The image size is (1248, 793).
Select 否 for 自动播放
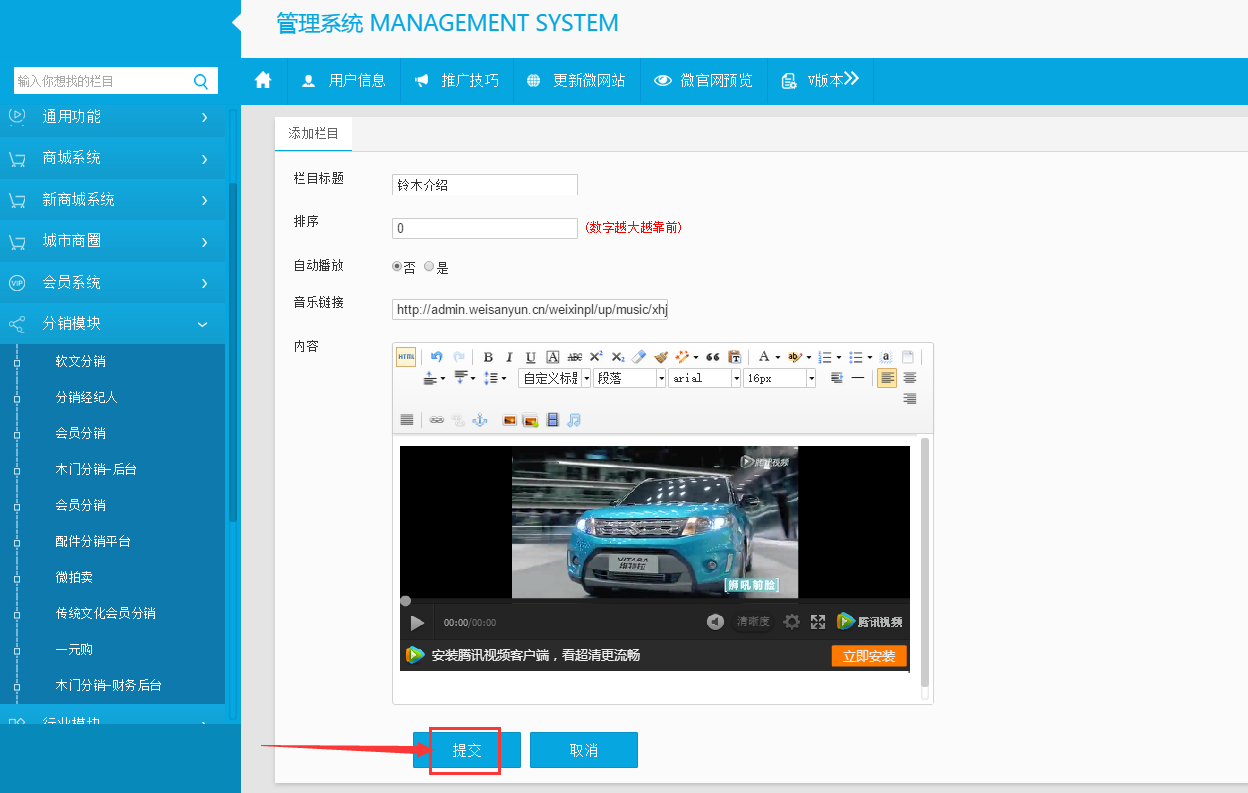pos(397,267)
